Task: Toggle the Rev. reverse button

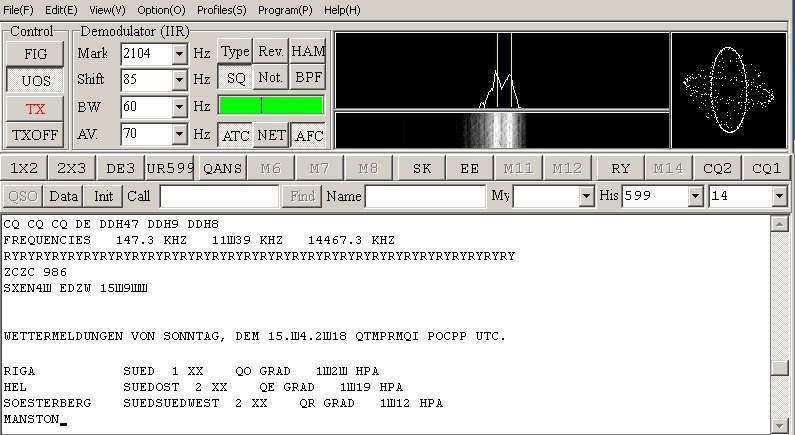Action: point(271,51)
